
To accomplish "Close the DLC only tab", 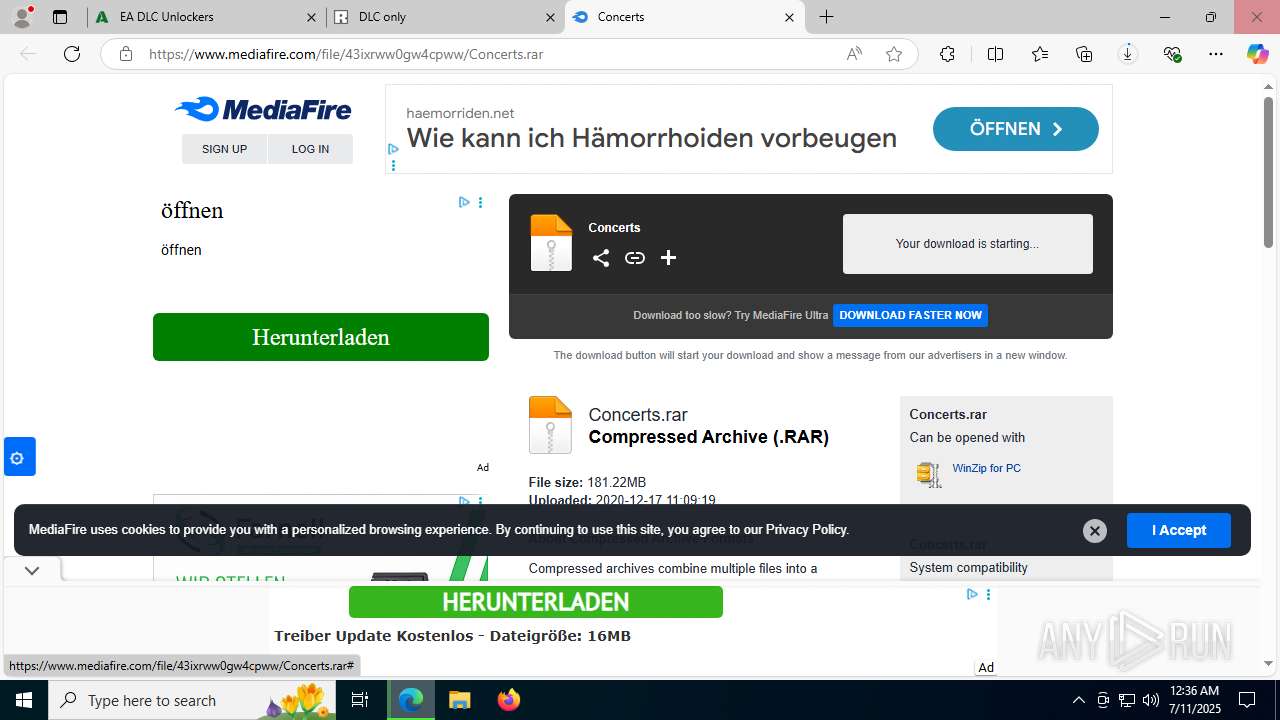I will [550, 17].
